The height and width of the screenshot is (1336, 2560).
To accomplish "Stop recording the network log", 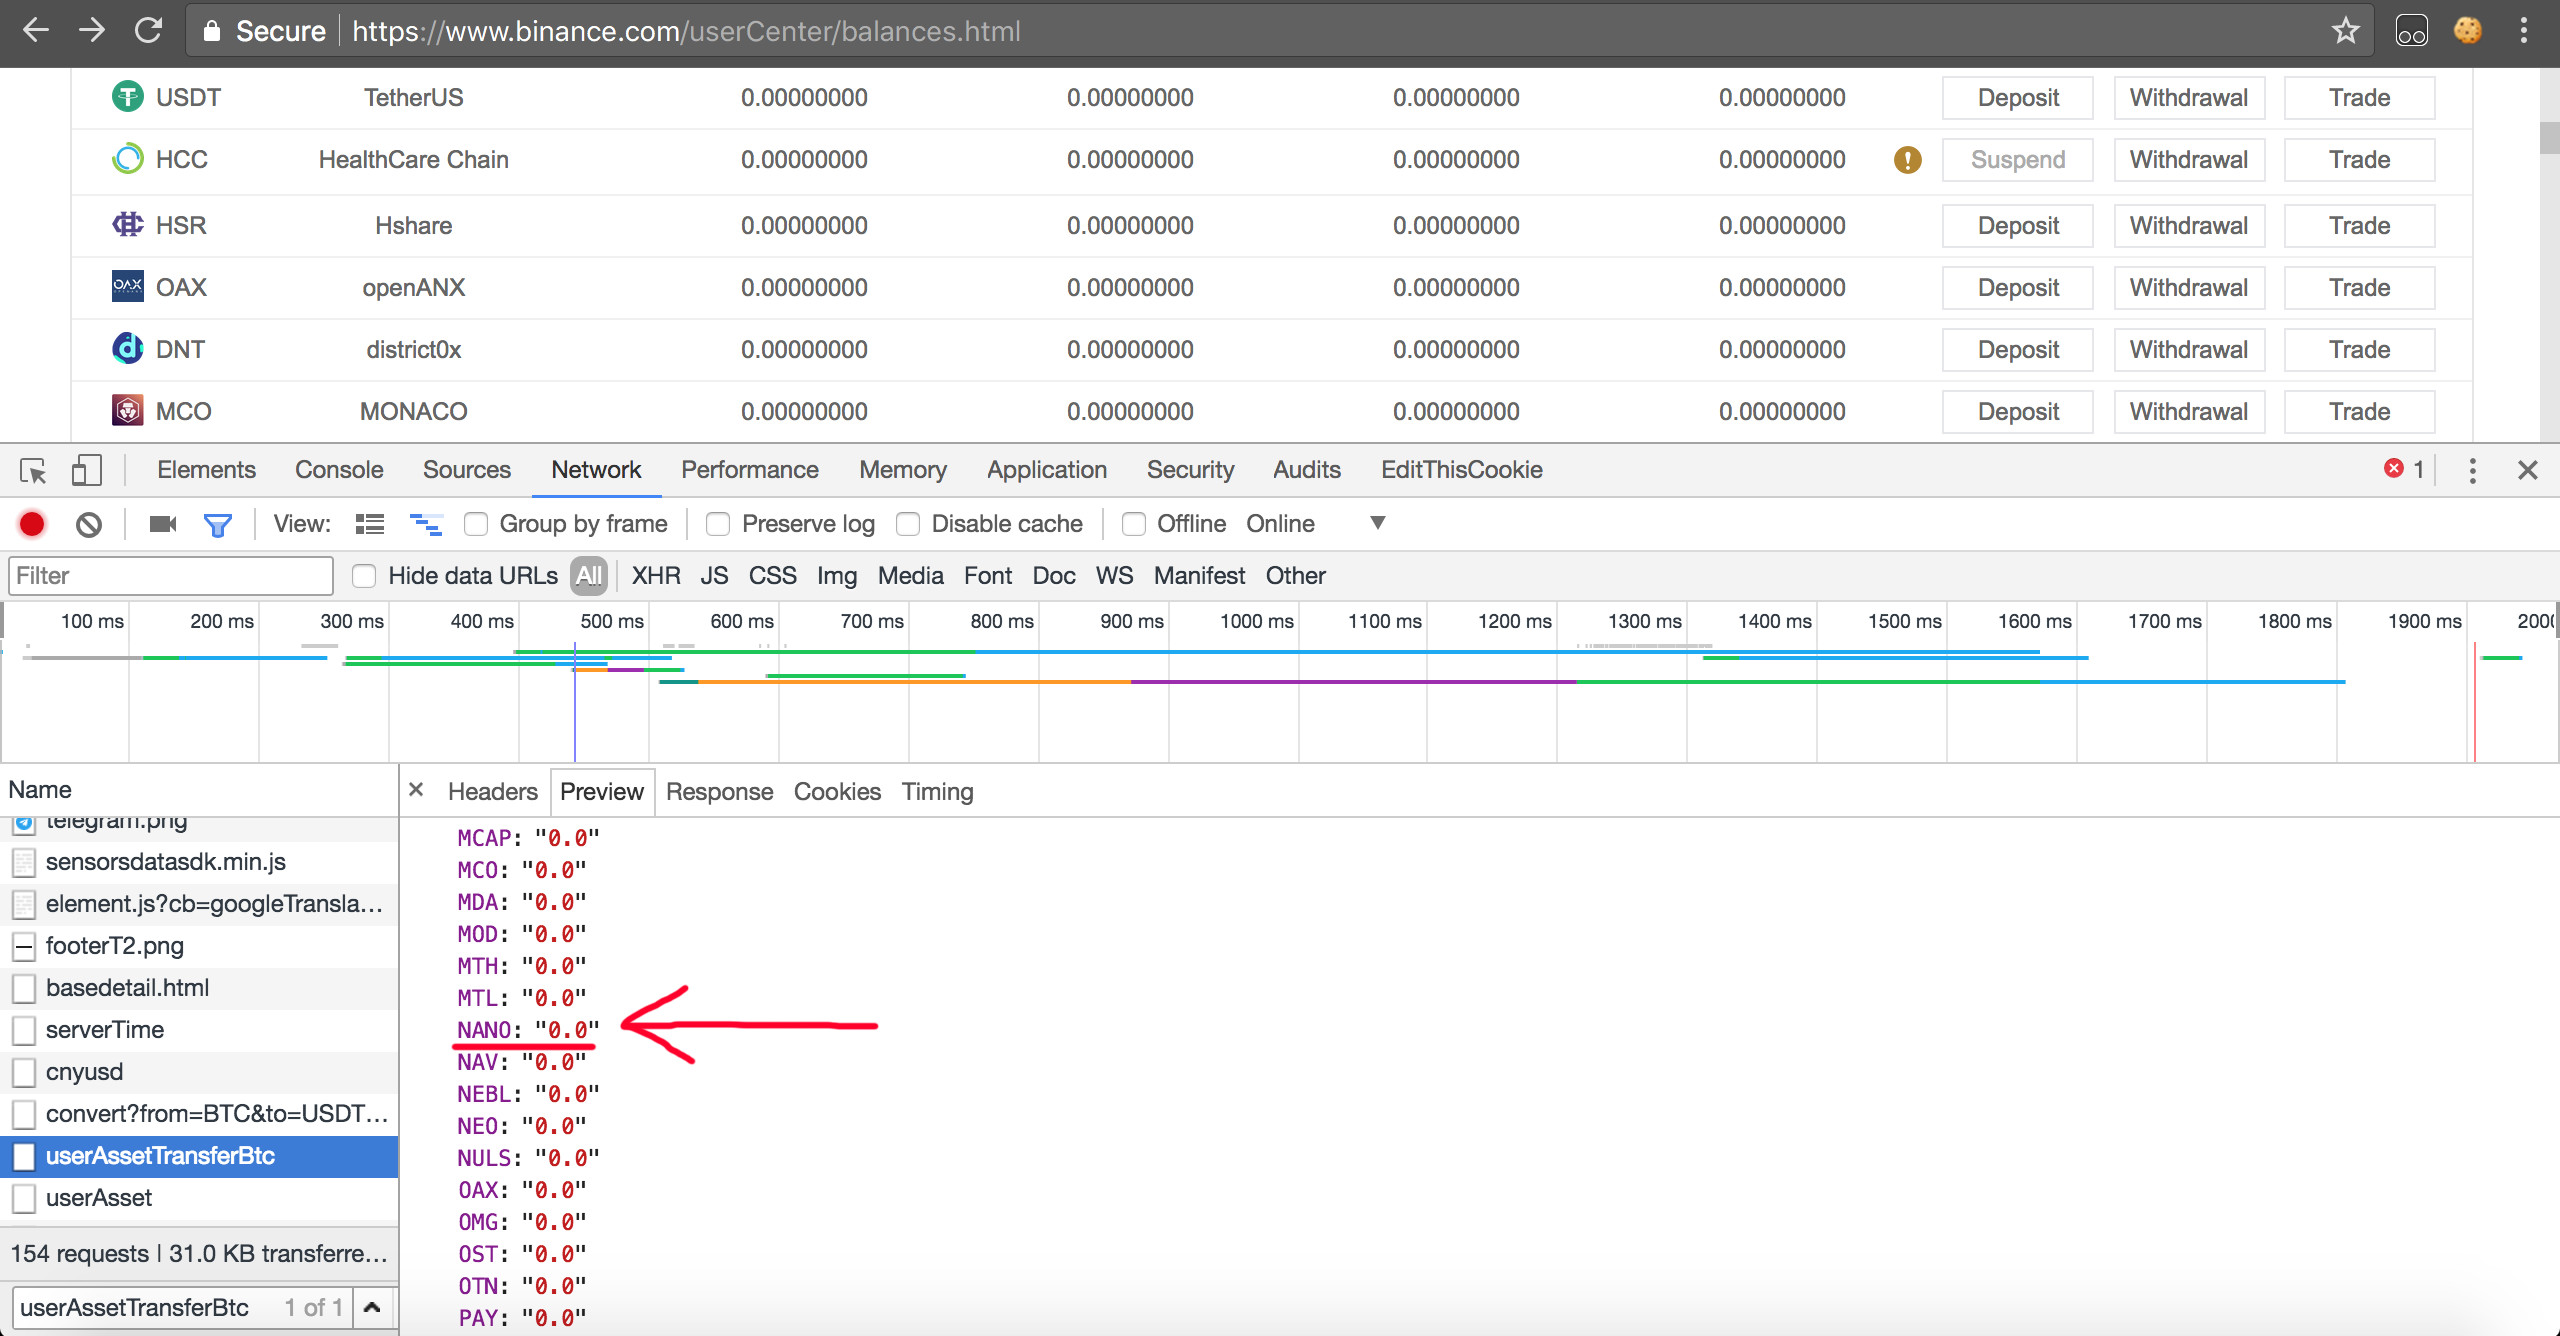I will coord(32,524).
